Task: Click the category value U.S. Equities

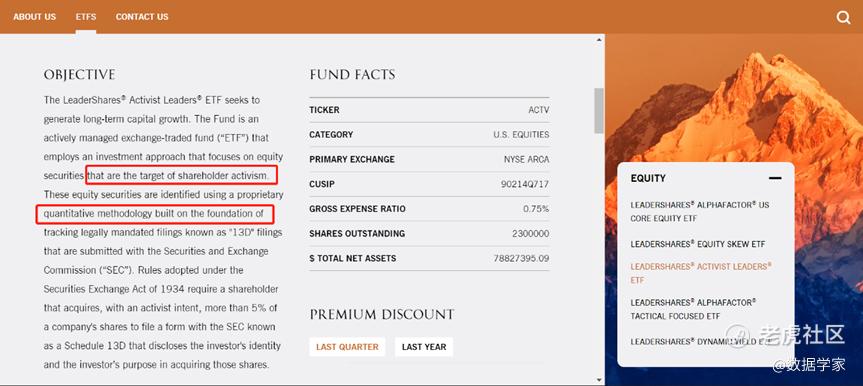Action: click(521, 134)
